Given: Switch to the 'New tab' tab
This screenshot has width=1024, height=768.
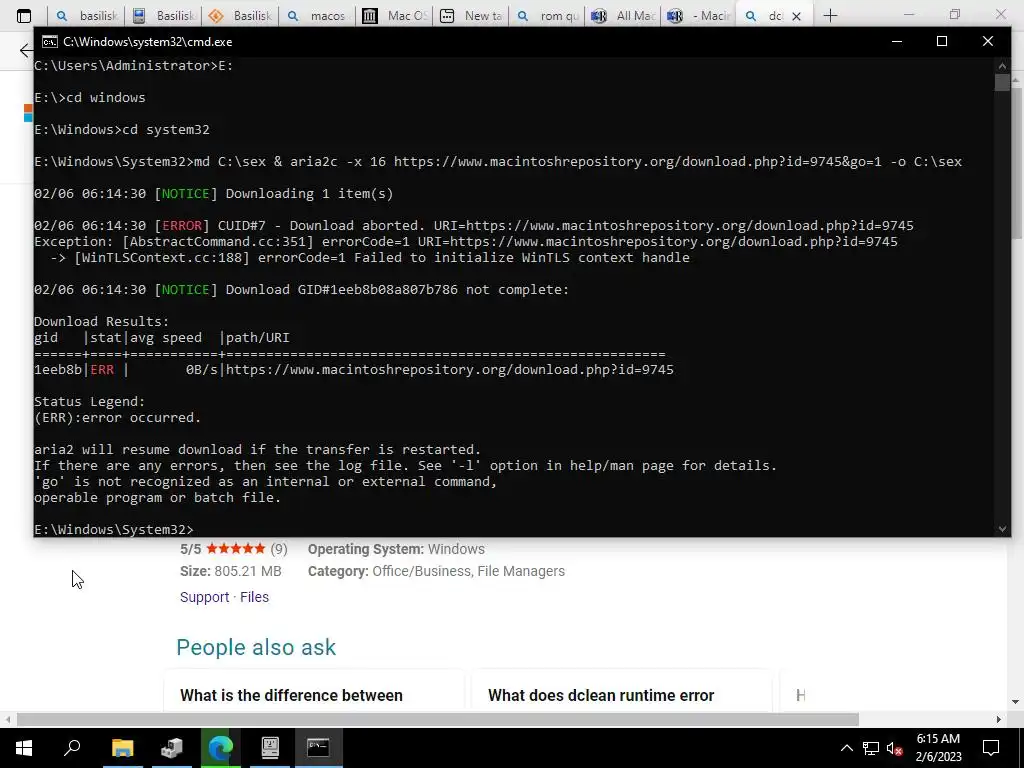Looking at the screenshot, I should (472, 16).
